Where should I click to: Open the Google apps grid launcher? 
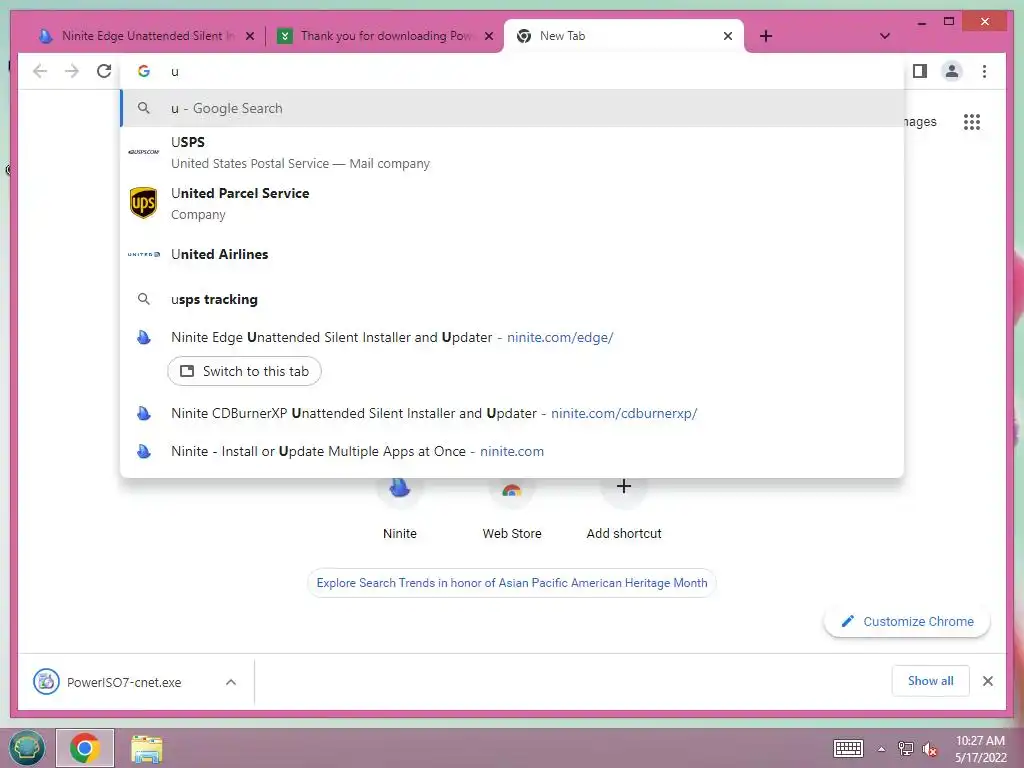[x=972, y=121]
